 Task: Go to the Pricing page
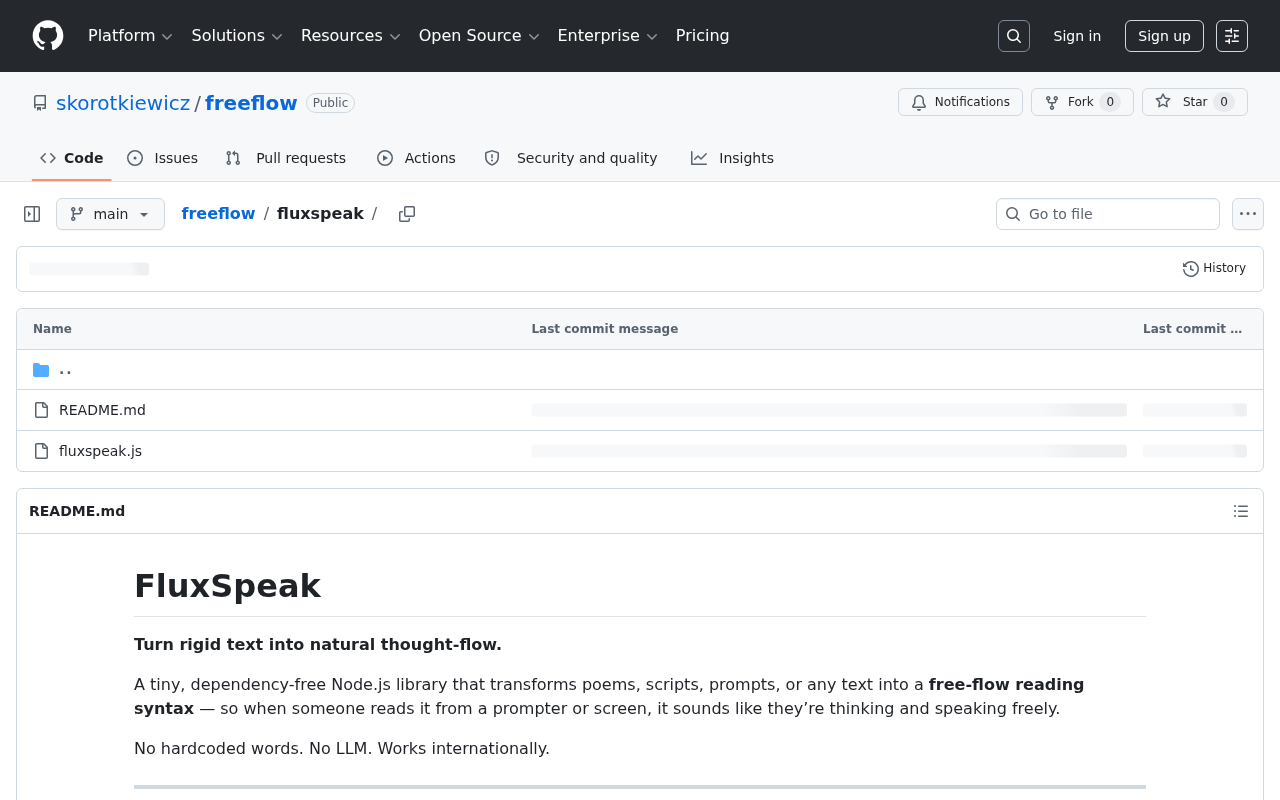[702, 36]
